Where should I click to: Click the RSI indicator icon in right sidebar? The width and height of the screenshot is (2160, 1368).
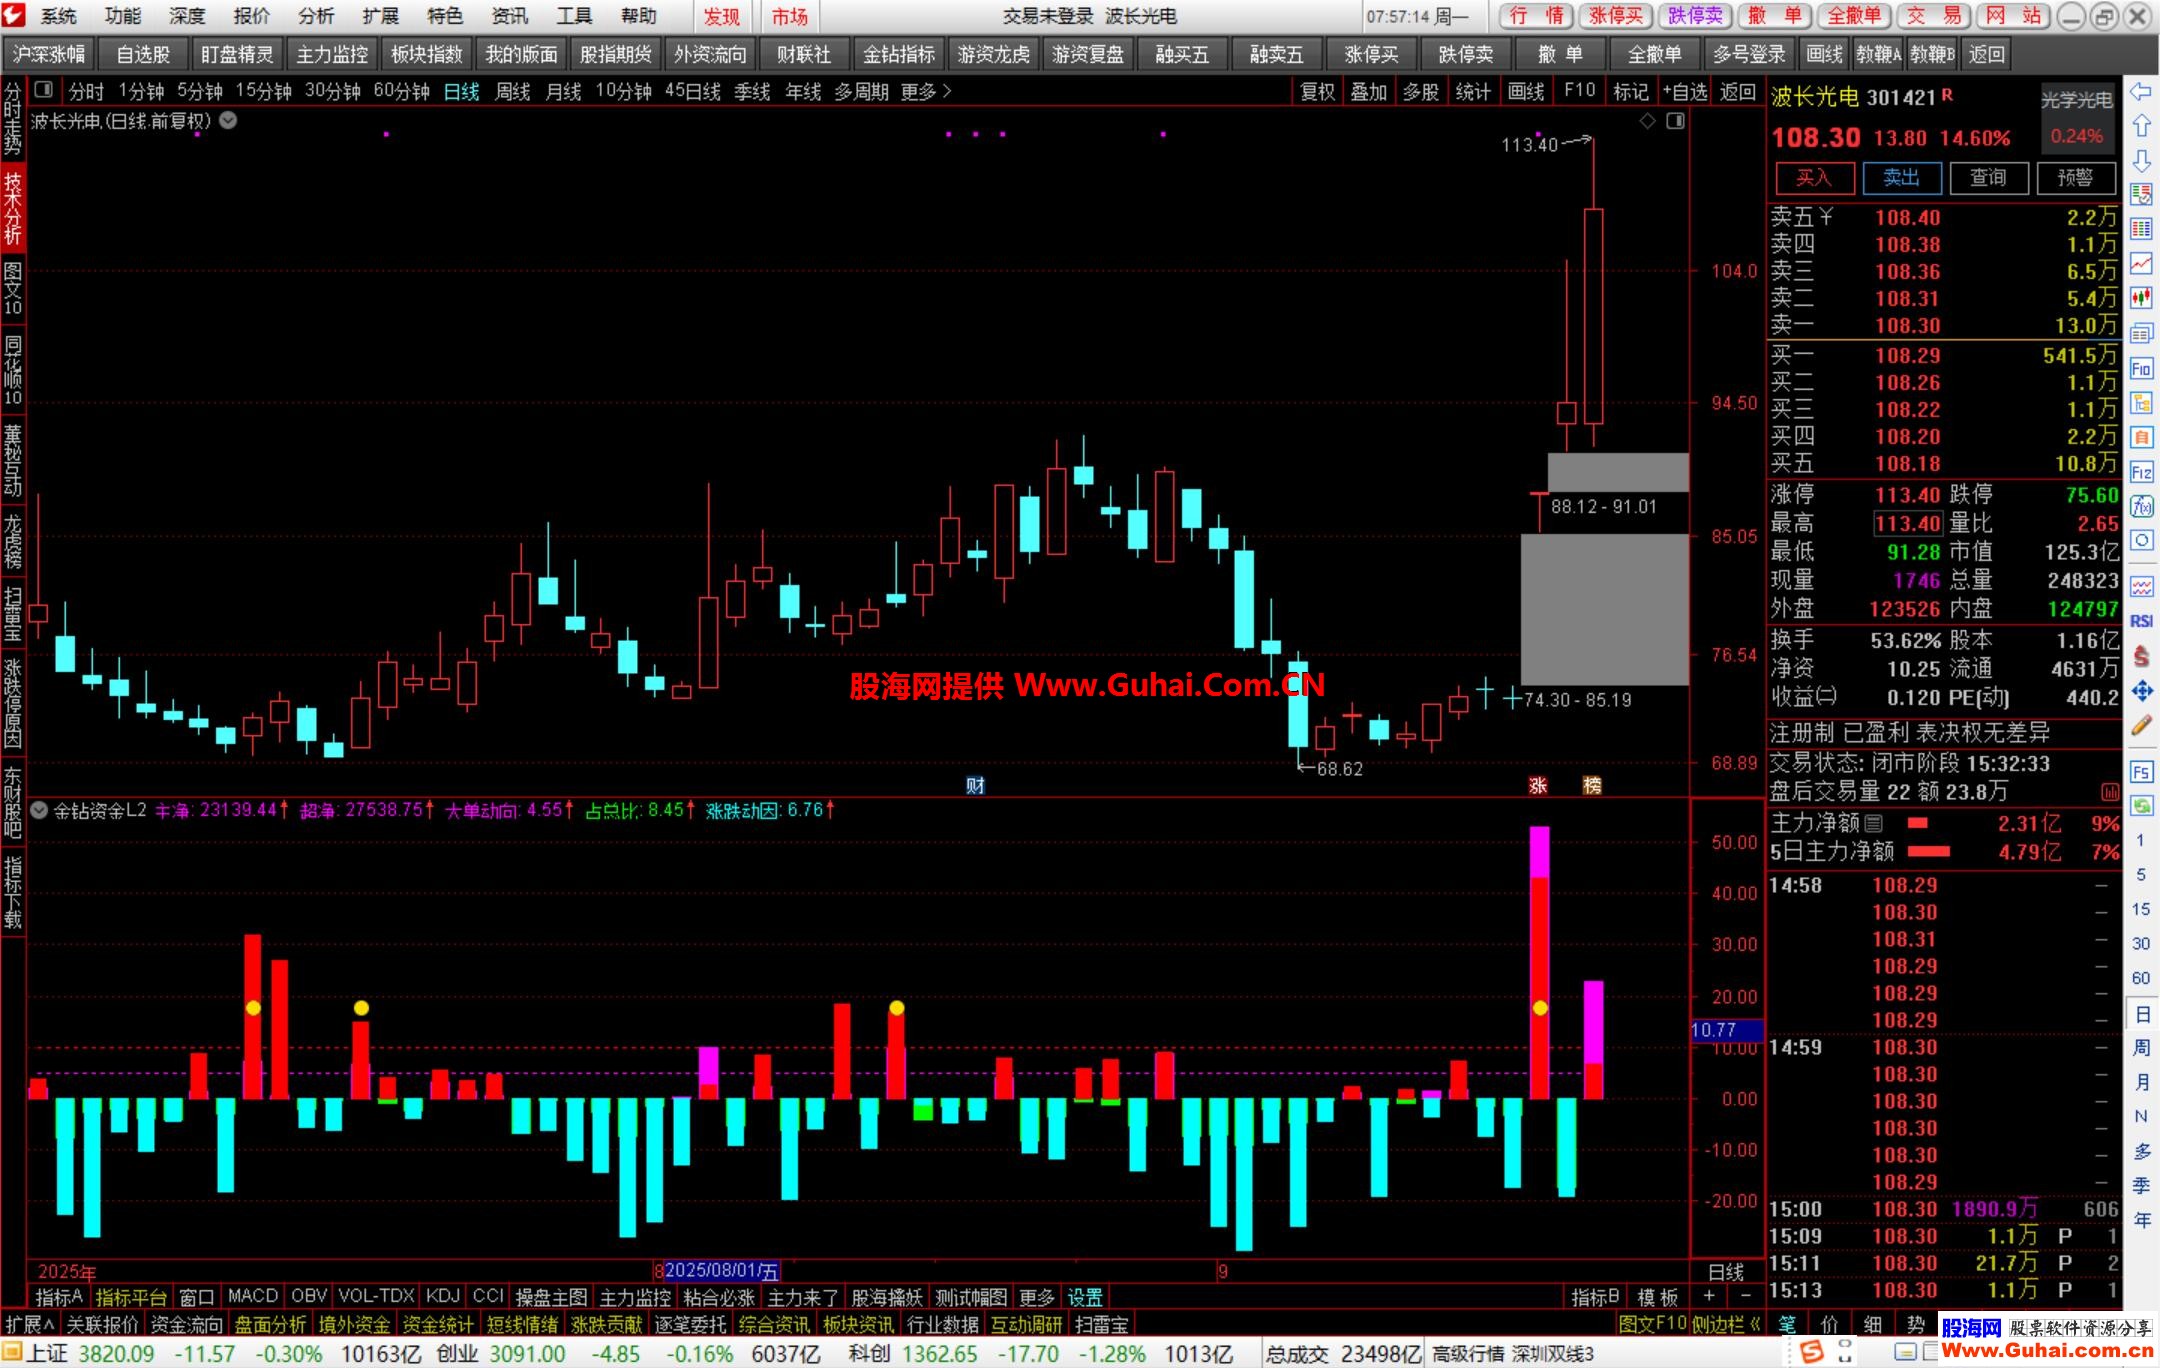pos(2141,621)
